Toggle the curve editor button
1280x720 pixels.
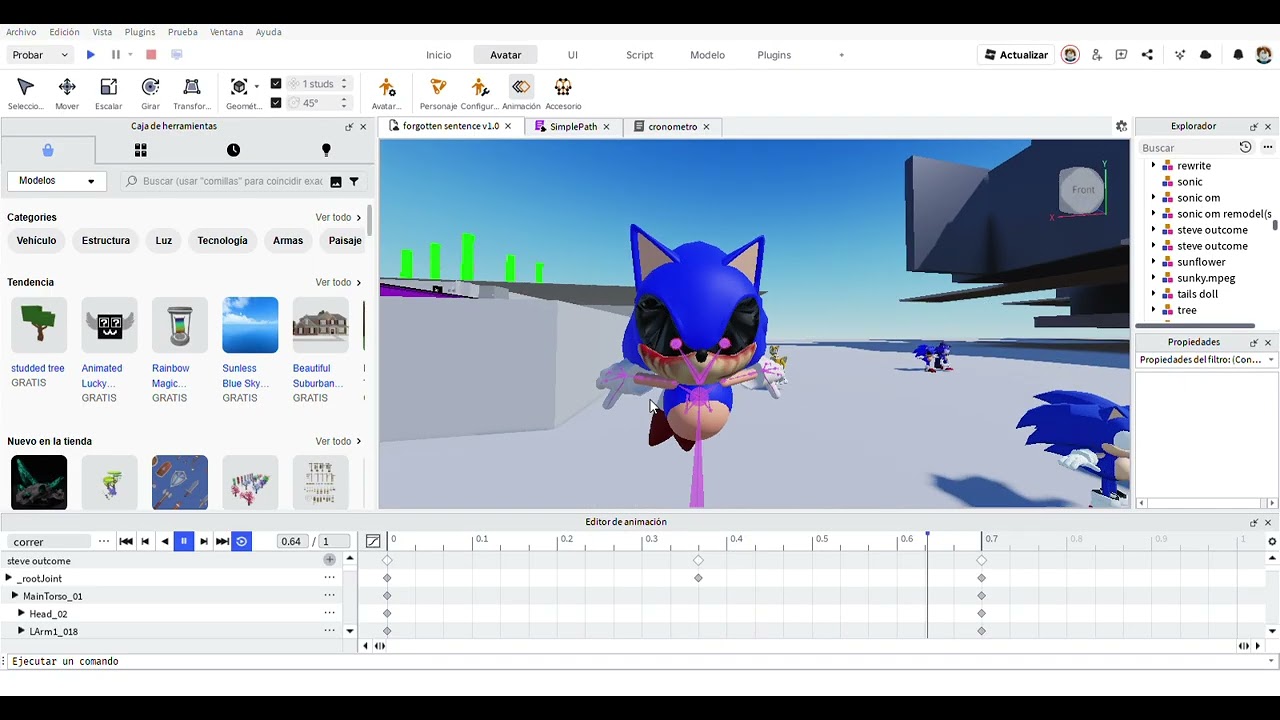pyautogui.click(x=373, y=541)
